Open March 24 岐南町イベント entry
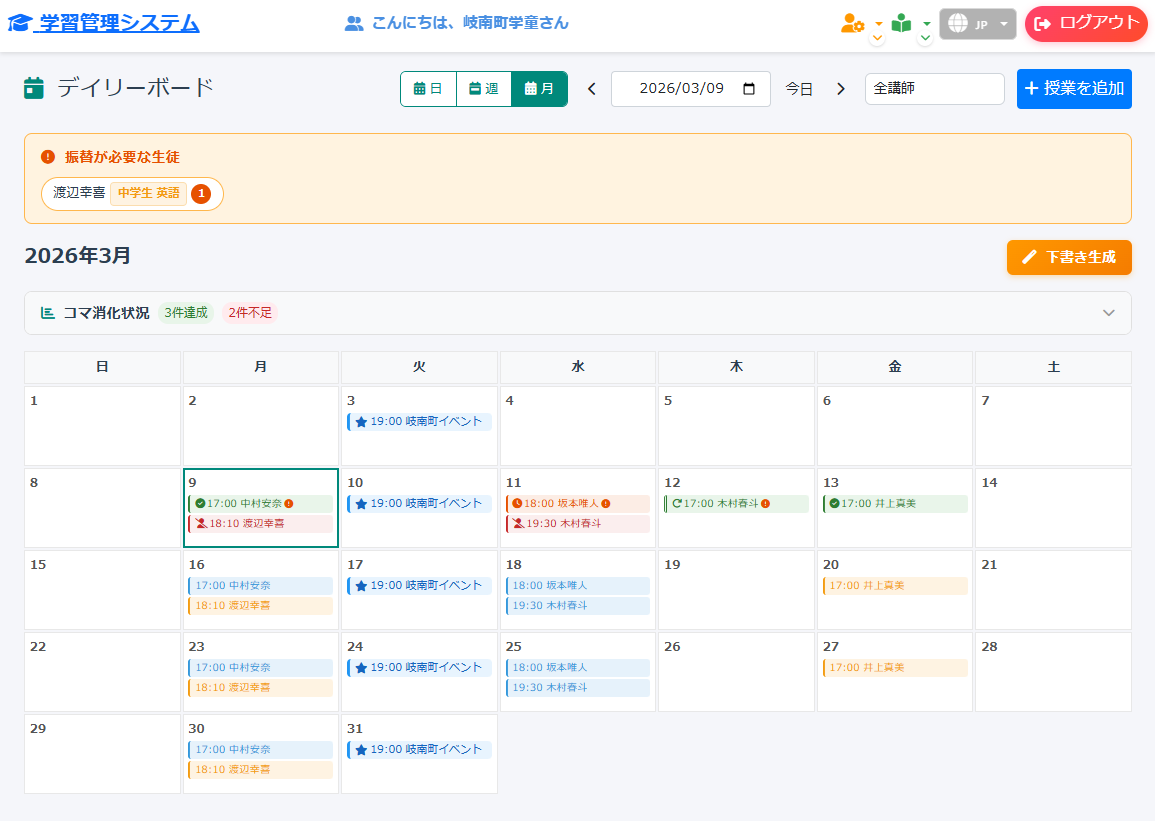Image resolution: width=1155 pixels, height=821 pixels. (419, 667)
